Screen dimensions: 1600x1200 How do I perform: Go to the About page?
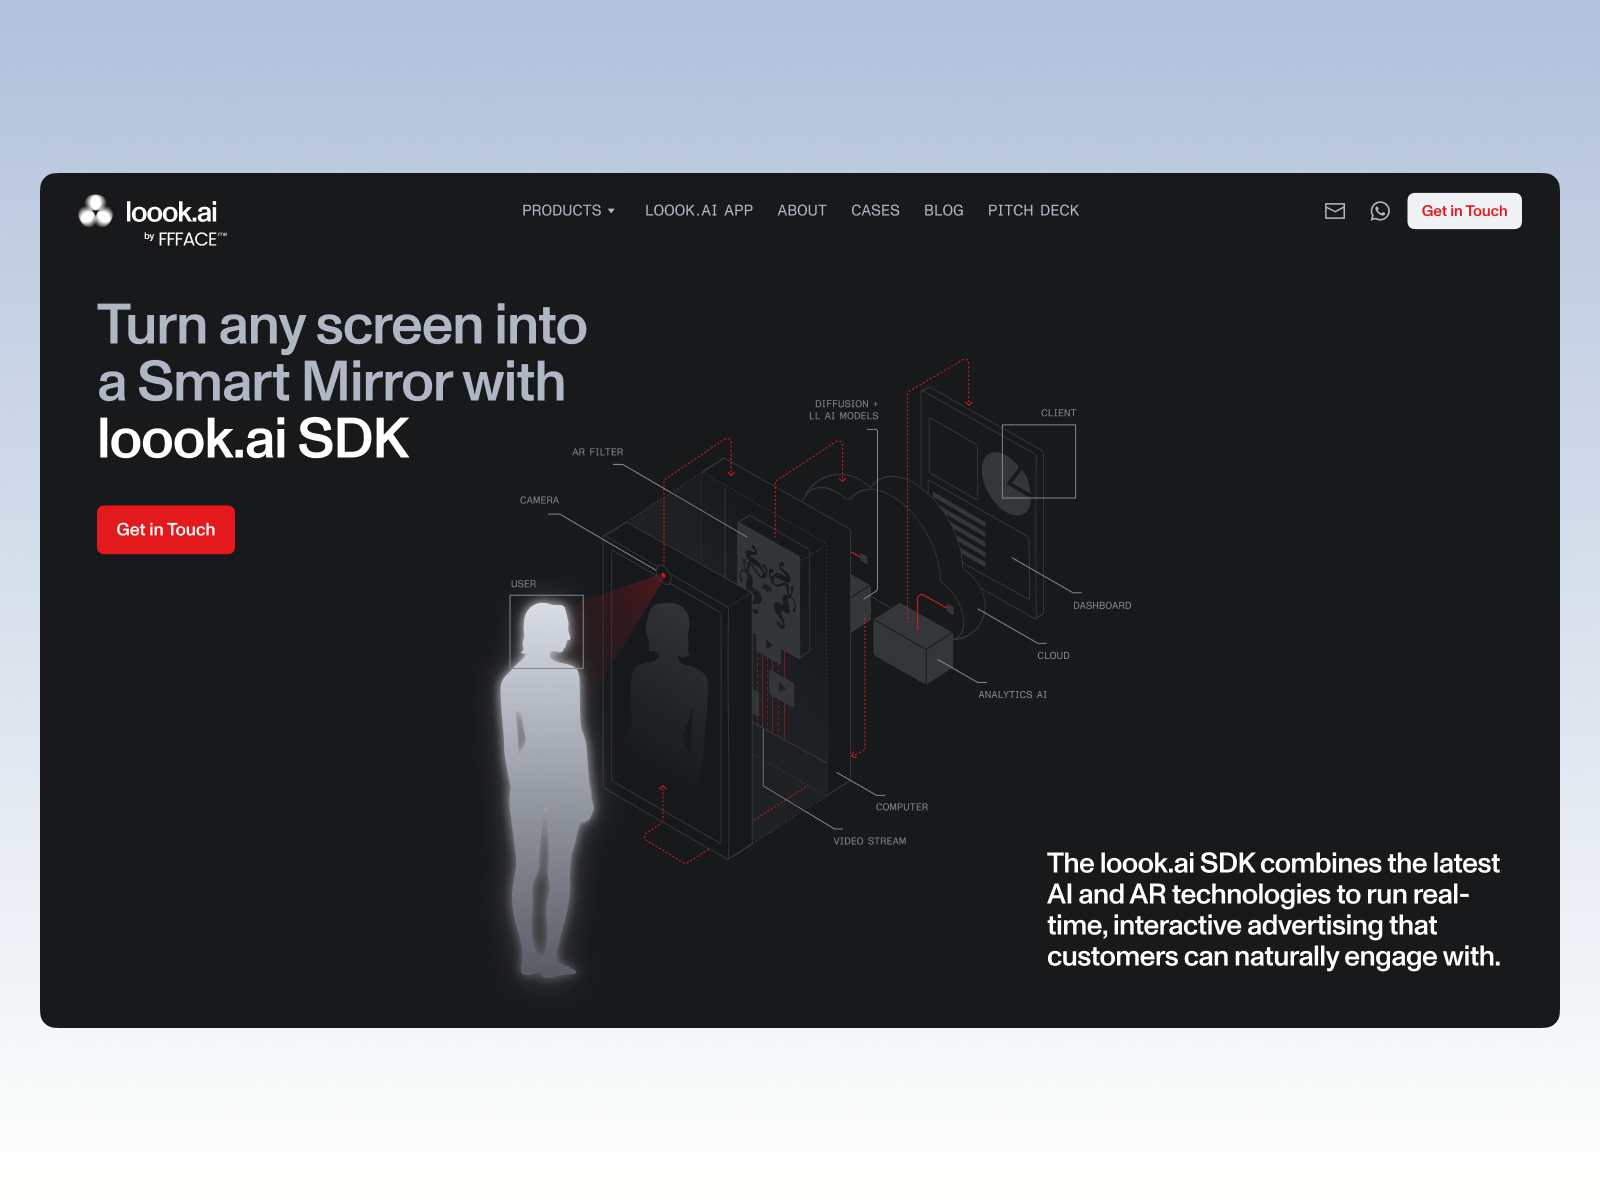coord(802,211)
